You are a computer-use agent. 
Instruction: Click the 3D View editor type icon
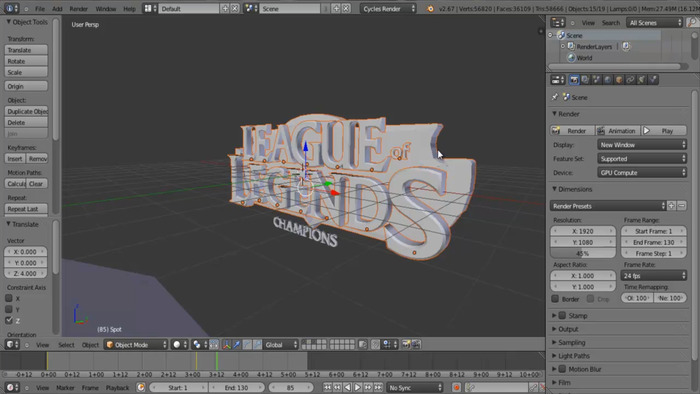12,344
